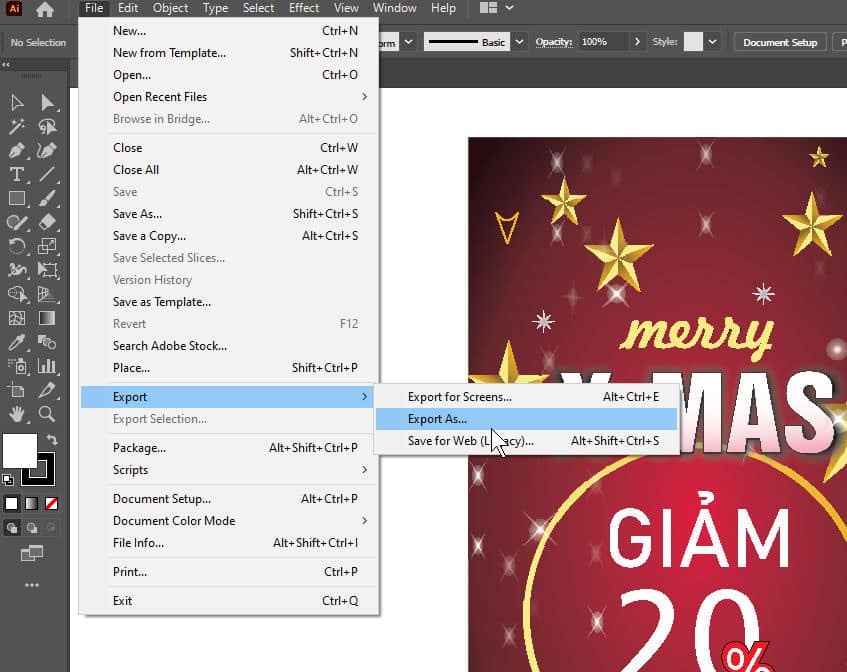
Task: Select the Direct Selection tool
Action: click(x=46, y=102)
